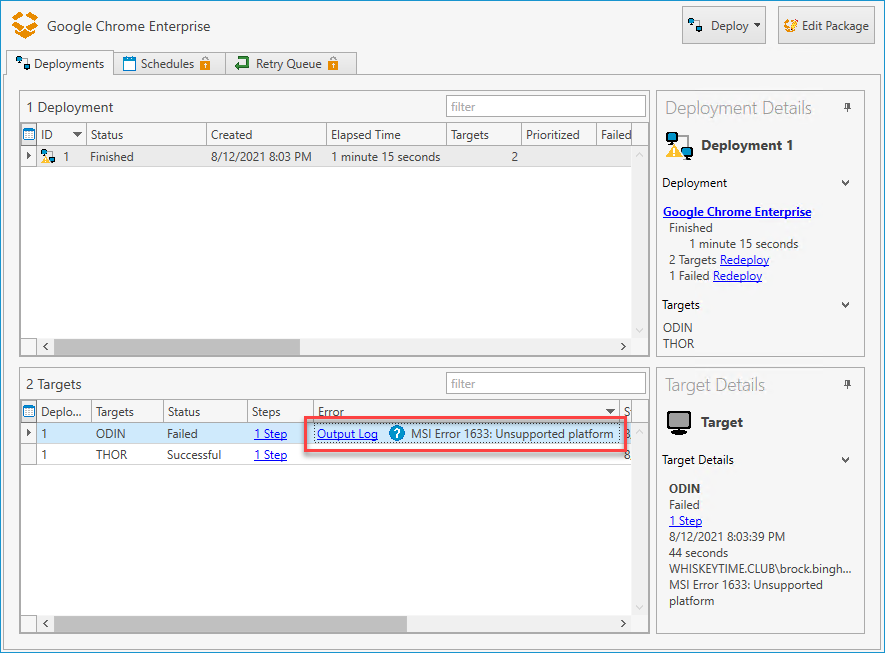The image size is (885, 653).
Task: Click the deployments filter input field
Action: pos(545,107)
